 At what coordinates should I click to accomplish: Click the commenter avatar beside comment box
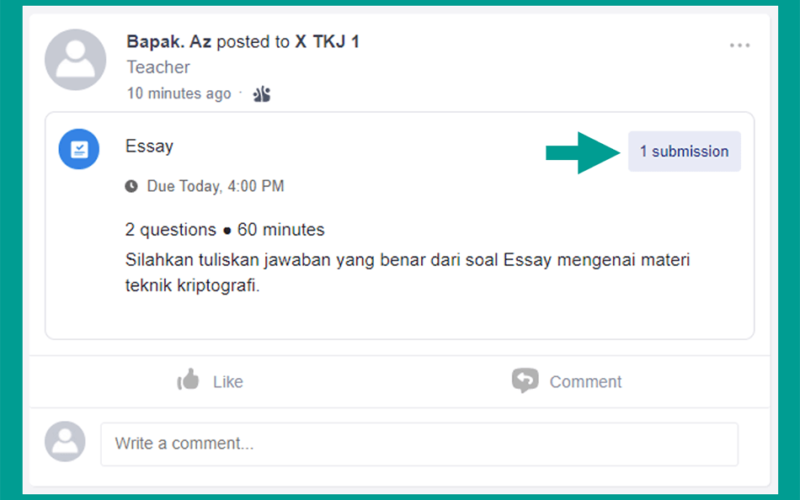65,441
